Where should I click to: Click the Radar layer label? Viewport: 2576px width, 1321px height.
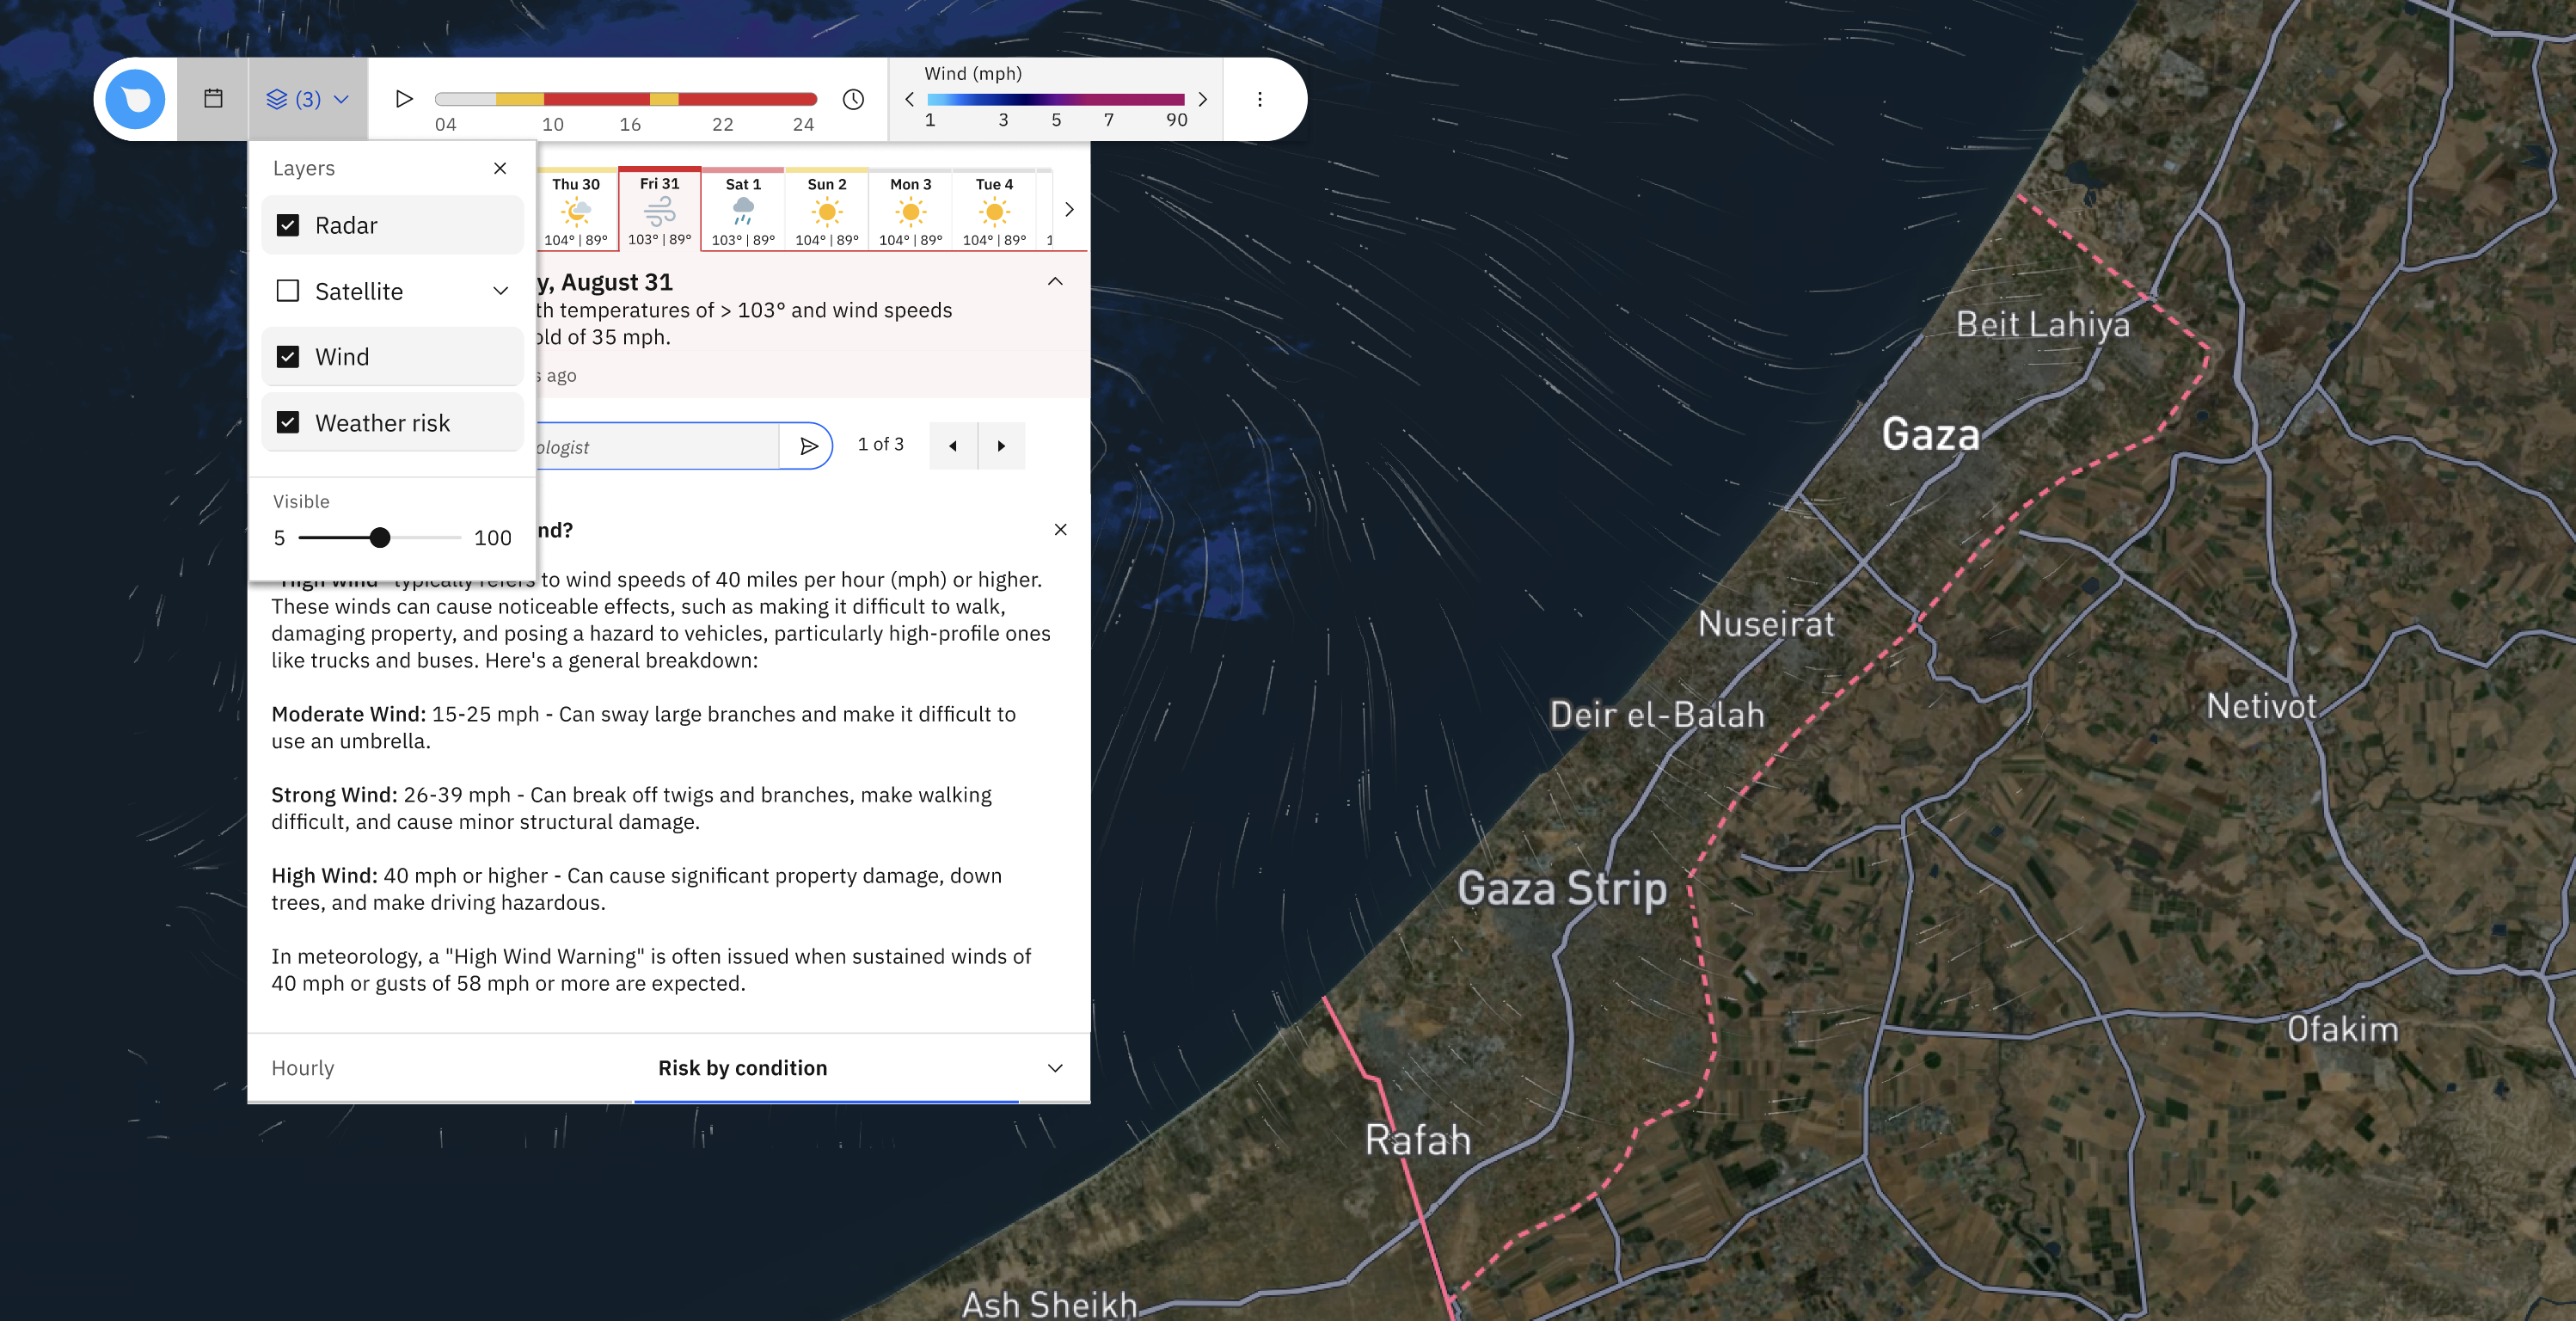click(346, 225)
